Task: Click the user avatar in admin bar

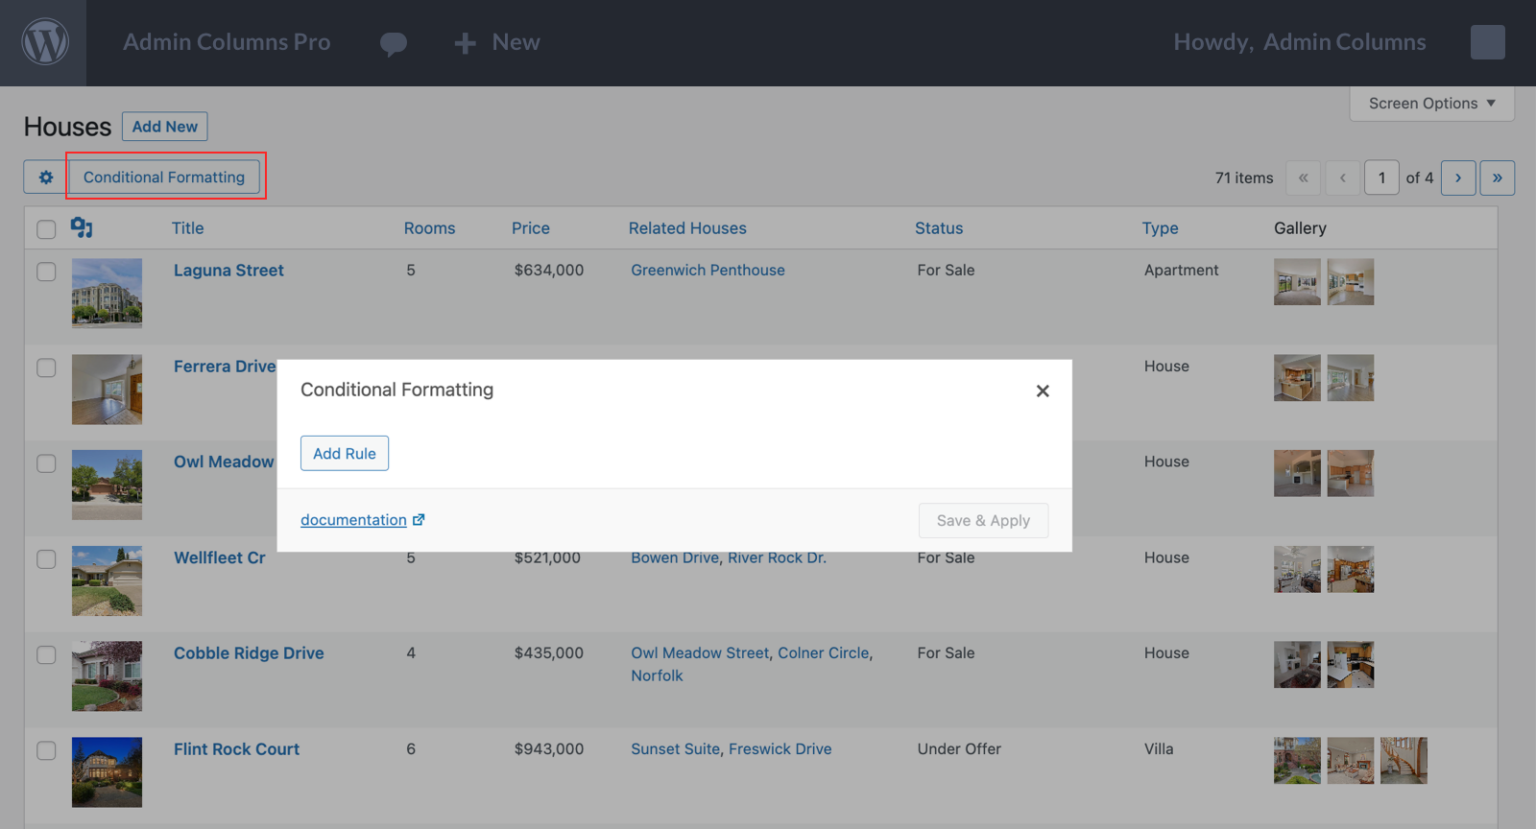Action: 1487,42
